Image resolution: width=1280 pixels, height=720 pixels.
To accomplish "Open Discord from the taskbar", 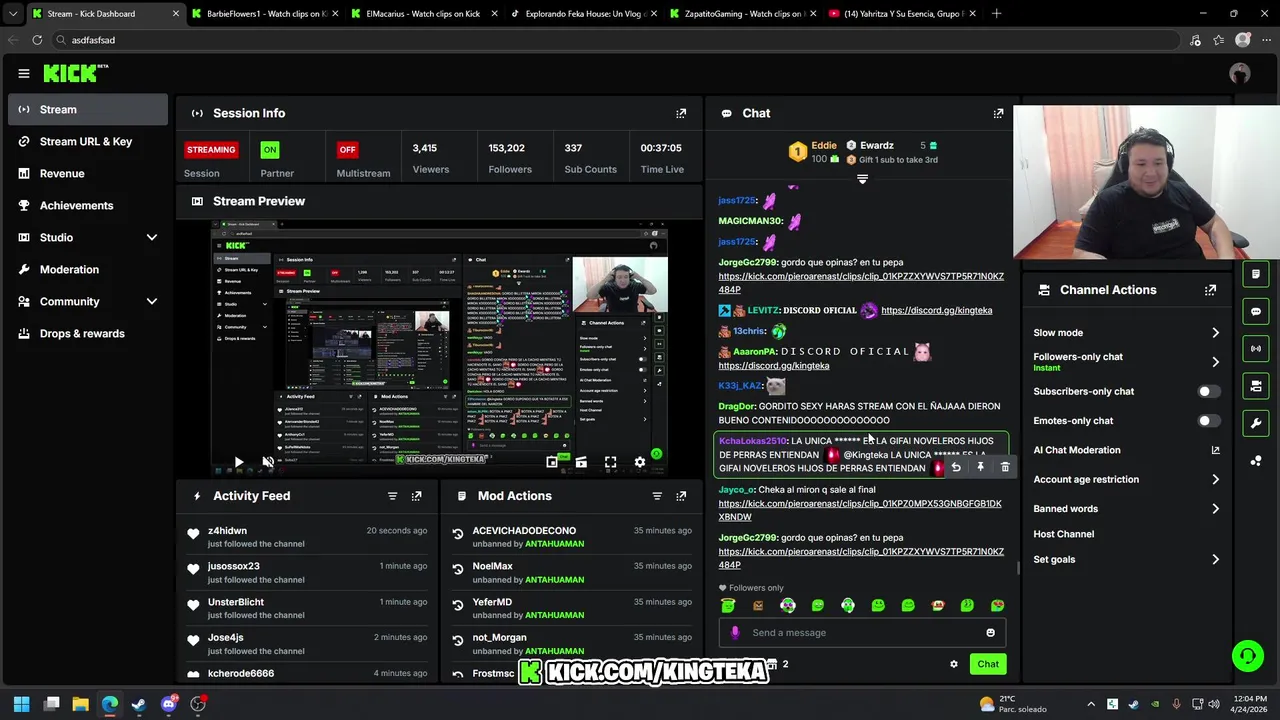I will [x=168, y=704].
